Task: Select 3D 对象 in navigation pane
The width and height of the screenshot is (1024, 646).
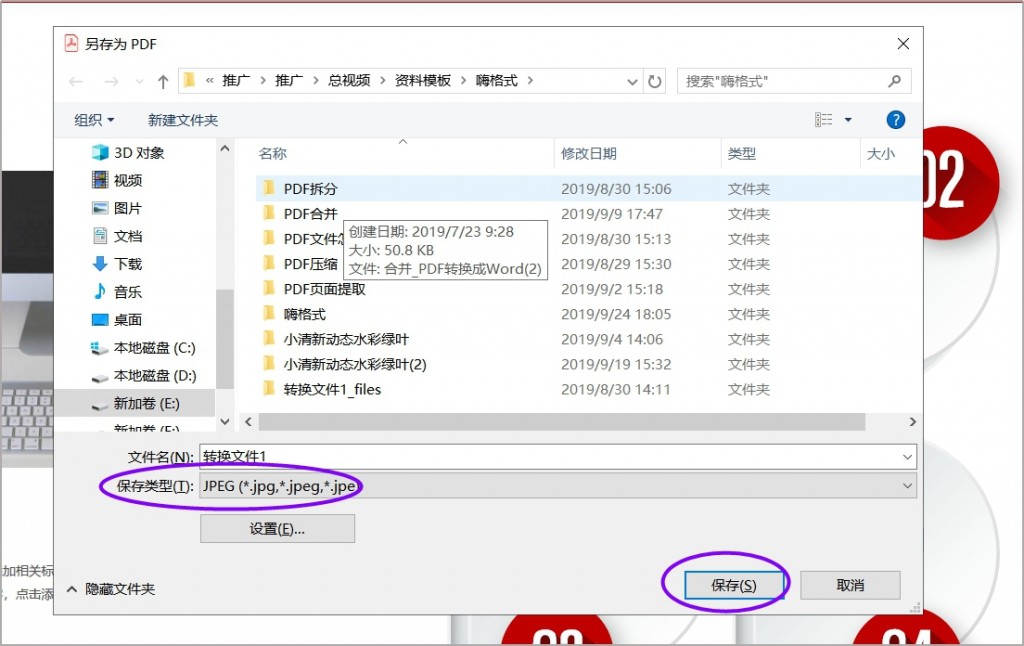Action: [128, 153]
